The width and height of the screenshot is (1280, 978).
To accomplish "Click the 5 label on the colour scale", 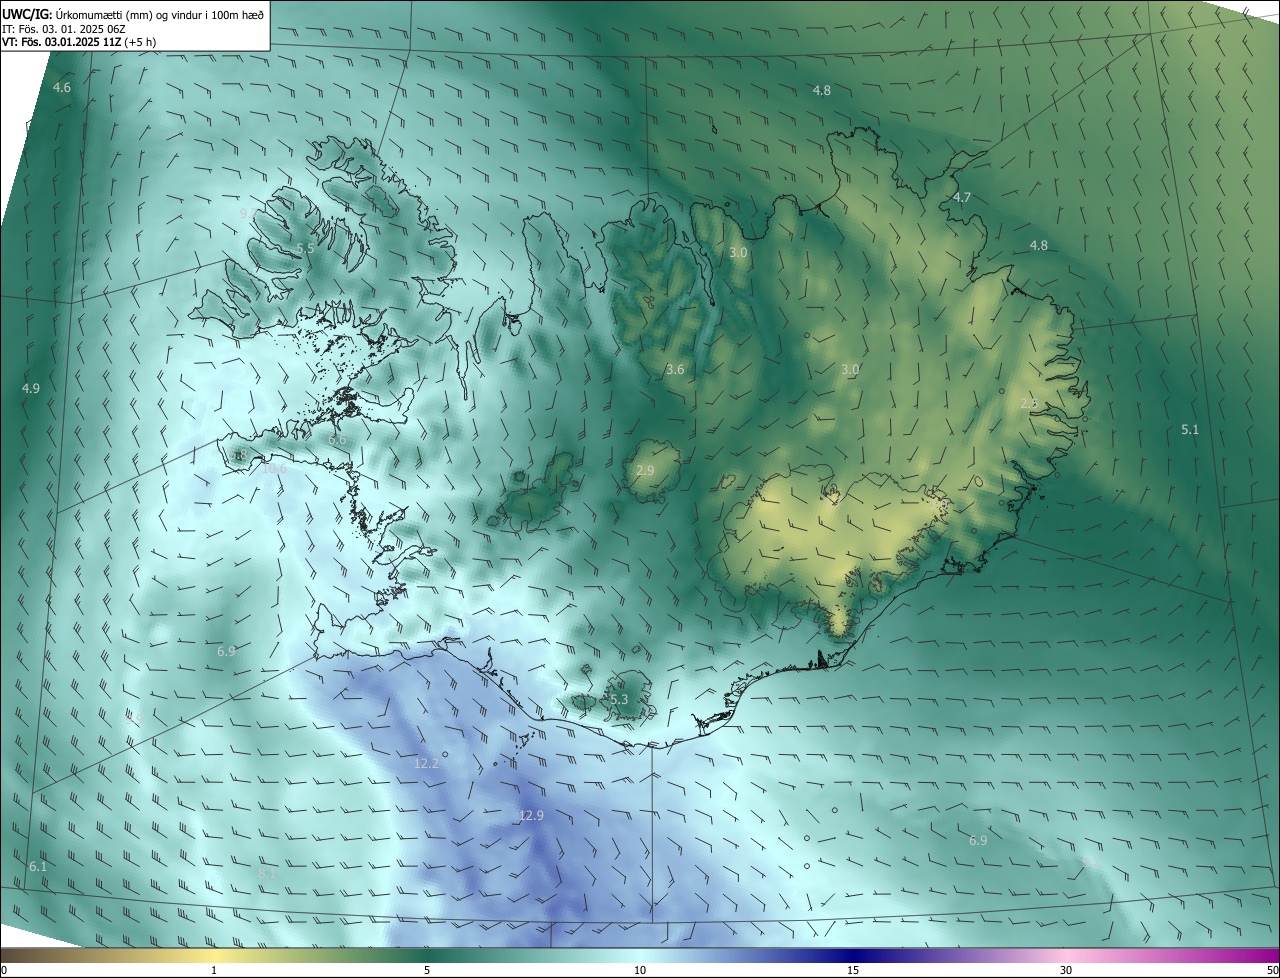I will [x=427, y=970].
